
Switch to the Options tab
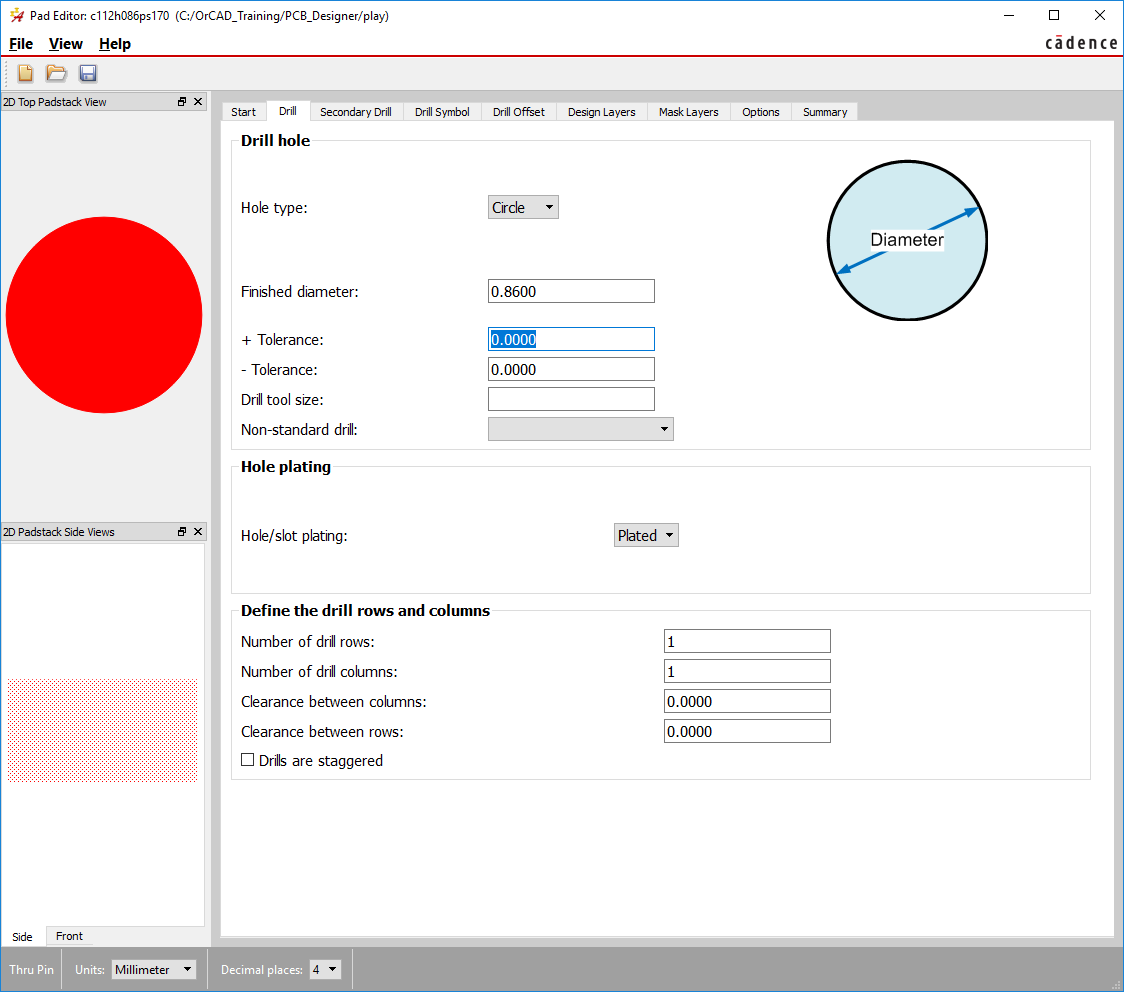tap(761, 112)
